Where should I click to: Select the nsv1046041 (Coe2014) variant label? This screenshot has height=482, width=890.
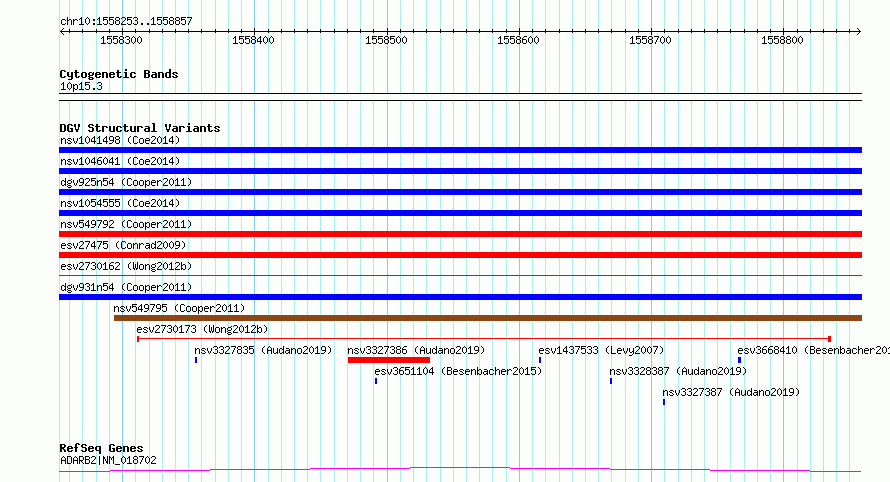pos(120,161)
